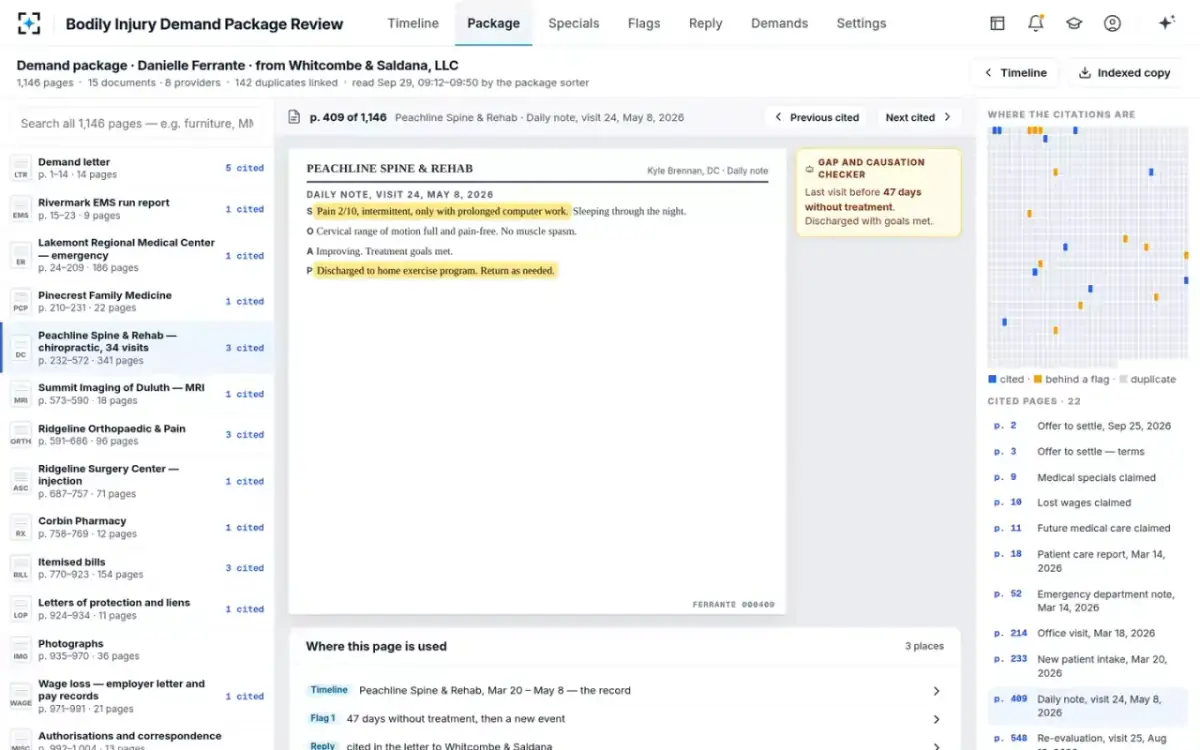Open the Demand letter 5 cited link
Image resolution: width=1200 pixels, height=750 pixels.
coord(244,168)
